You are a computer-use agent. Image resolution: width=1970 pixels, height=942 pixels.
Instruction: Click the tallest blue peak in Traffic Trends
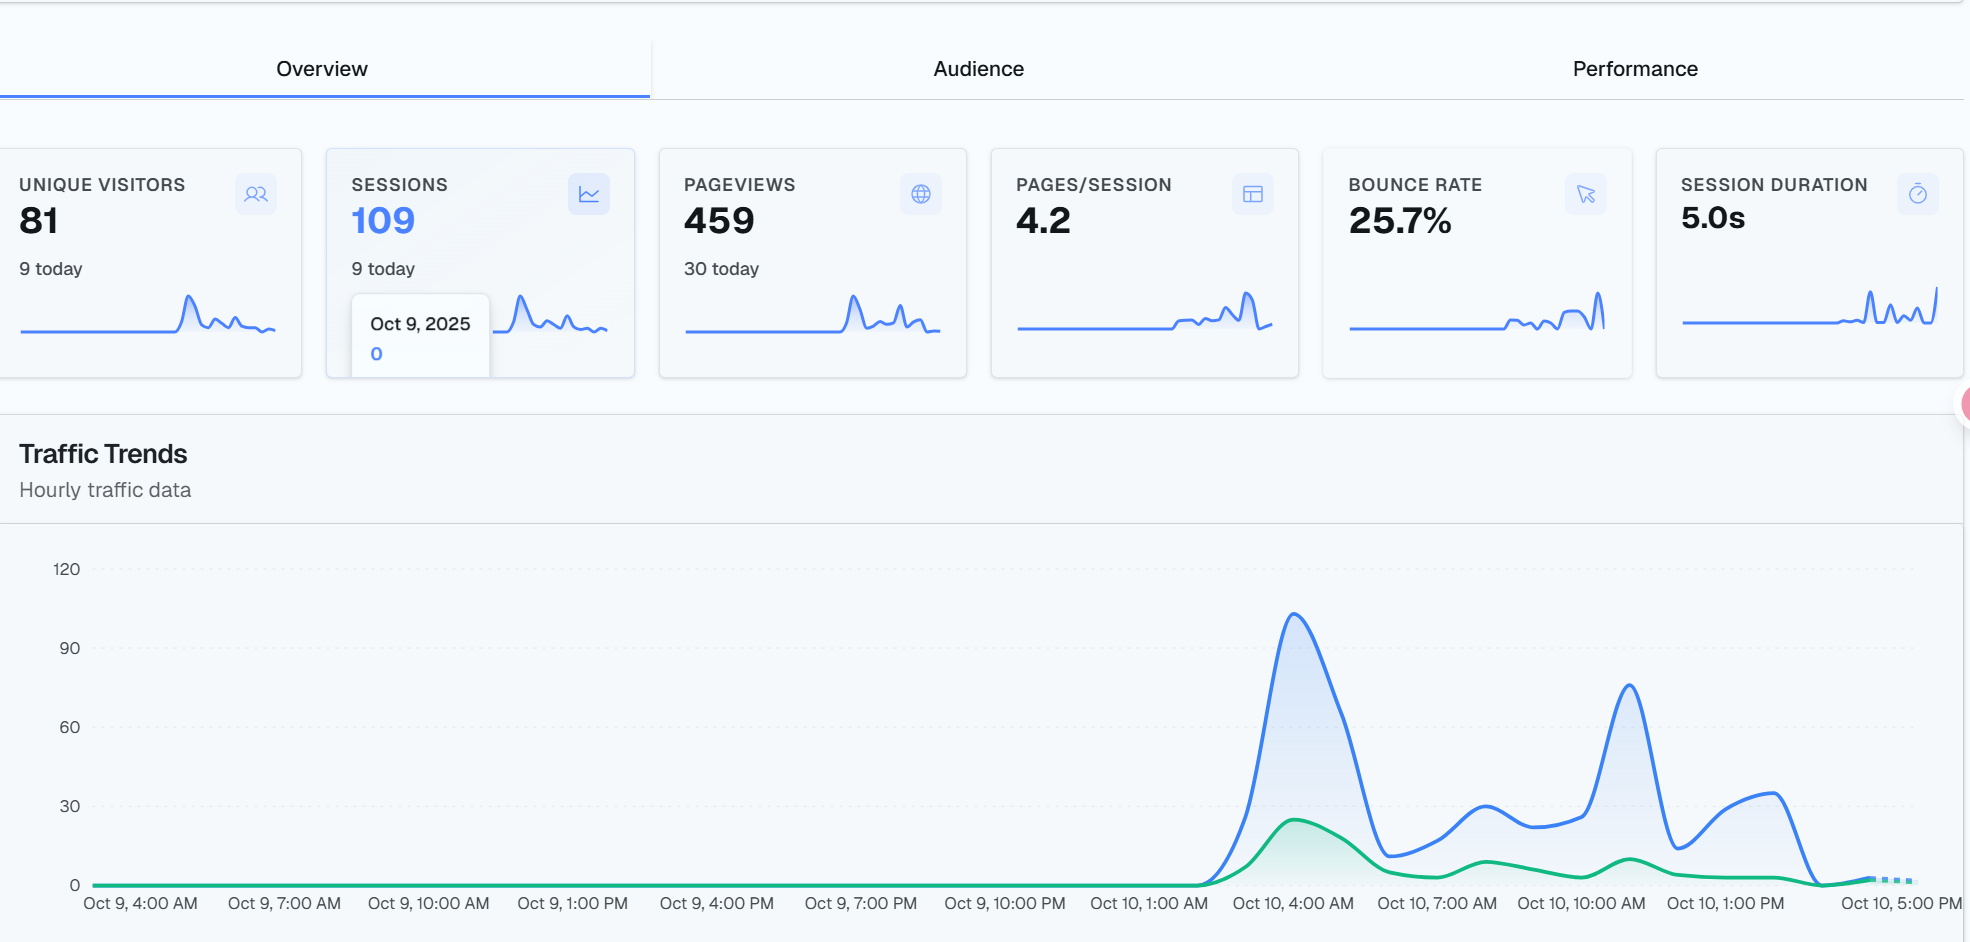click(x=1294, y=614)
